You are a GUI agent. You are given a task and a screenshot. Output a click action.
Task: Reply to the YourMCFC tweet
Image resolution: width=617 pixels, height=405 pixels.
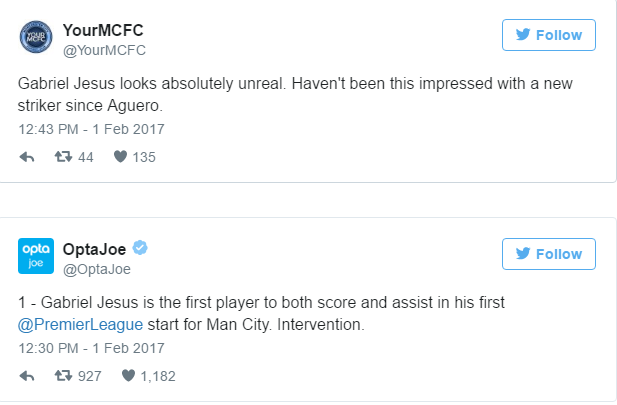27,157
